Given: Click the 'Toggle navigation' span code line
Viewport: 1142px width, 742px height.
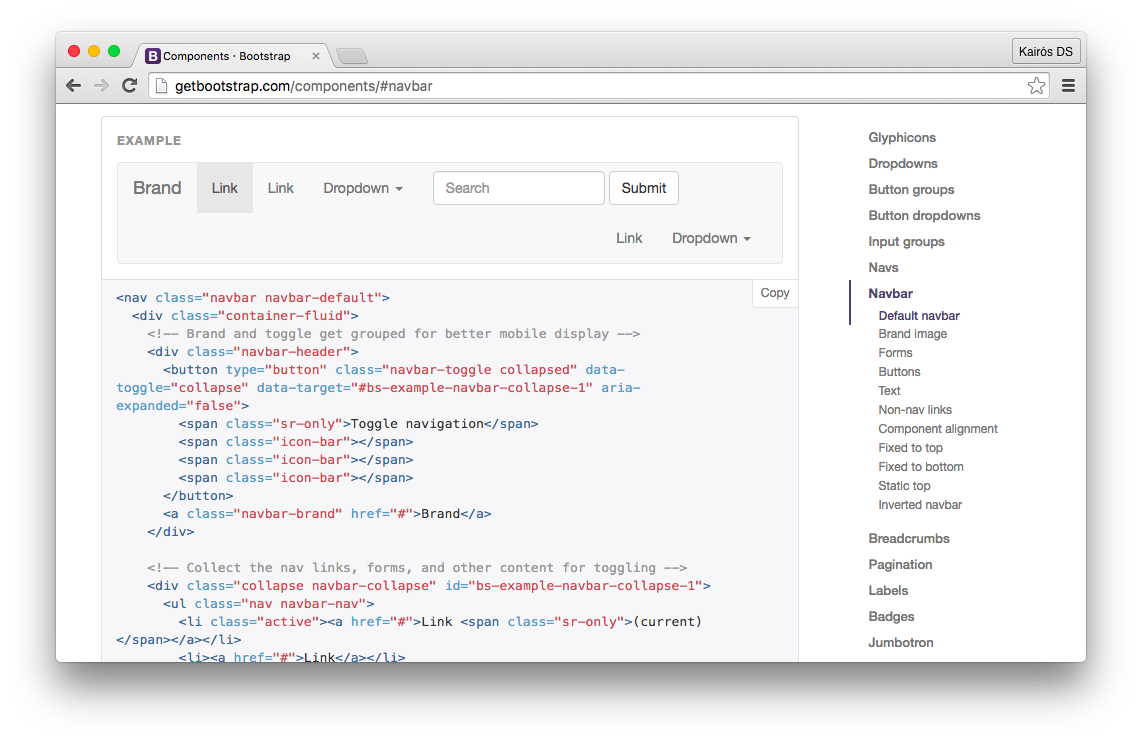Looking at the screenshot, I should 358,424.
